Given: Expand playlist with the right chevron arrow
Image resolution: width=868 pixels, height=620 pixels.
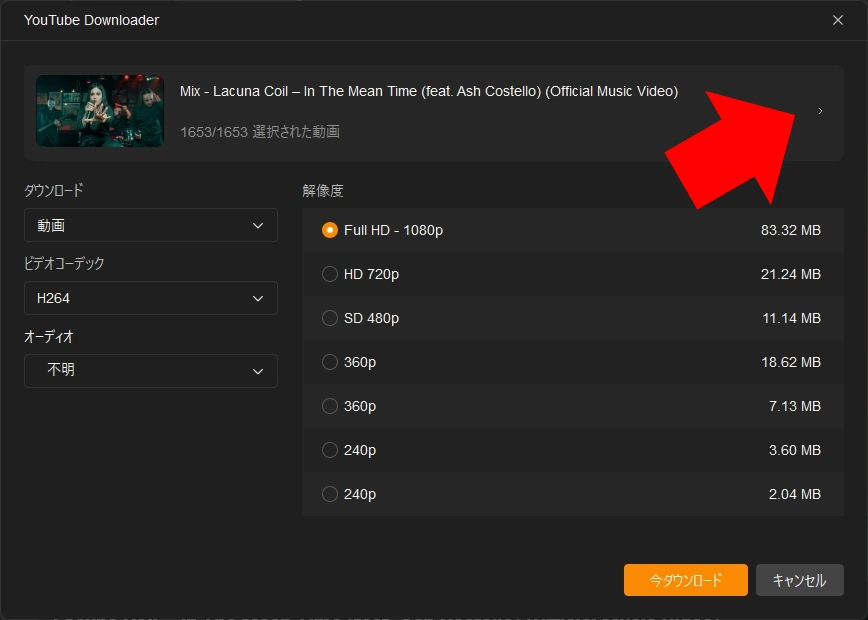Looking at the screenshot, I should click(x=820, y=111).
